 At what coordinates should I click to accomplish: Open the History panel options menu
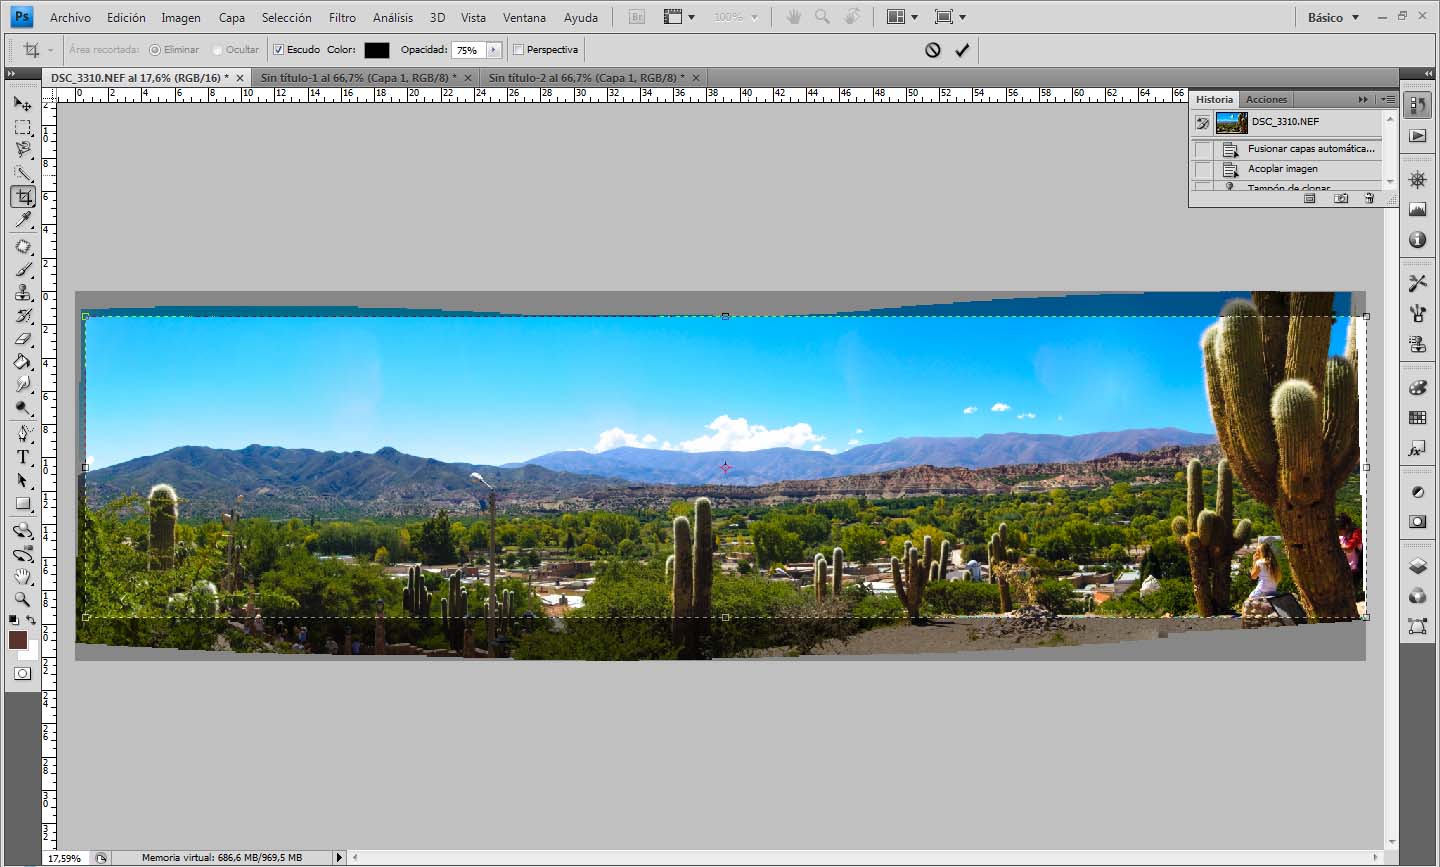point(1387,99)
